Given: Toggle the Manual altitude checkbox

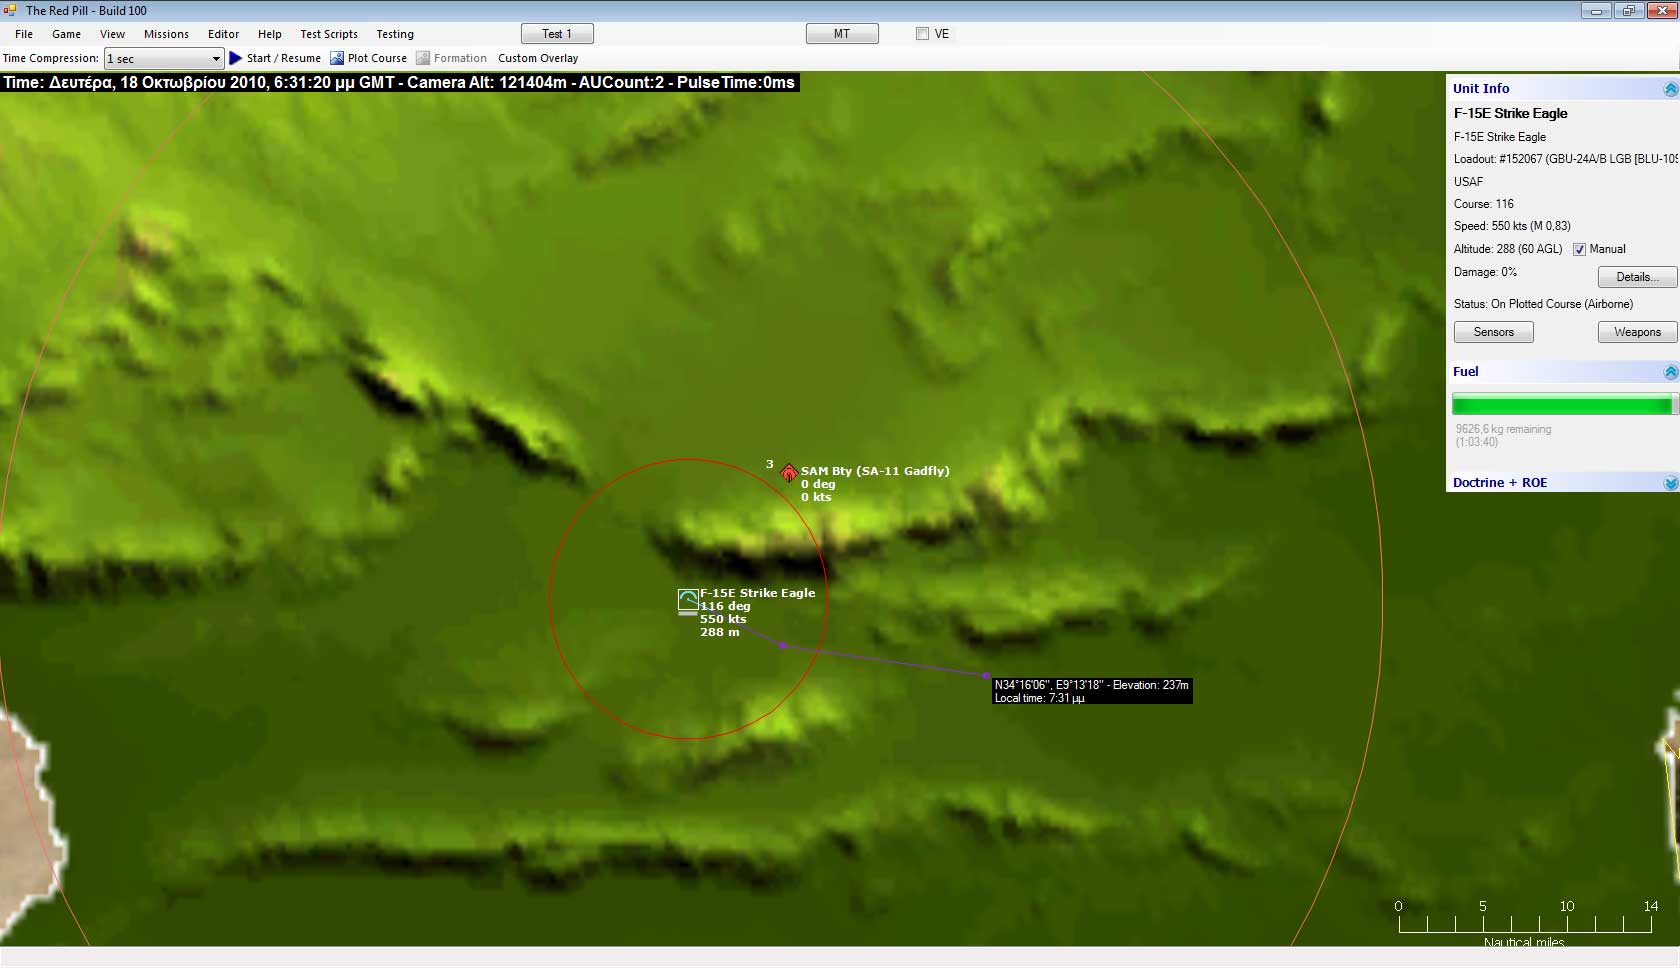Looking at the screenshot, I should pyautogui.click(x=1580, y=249).
